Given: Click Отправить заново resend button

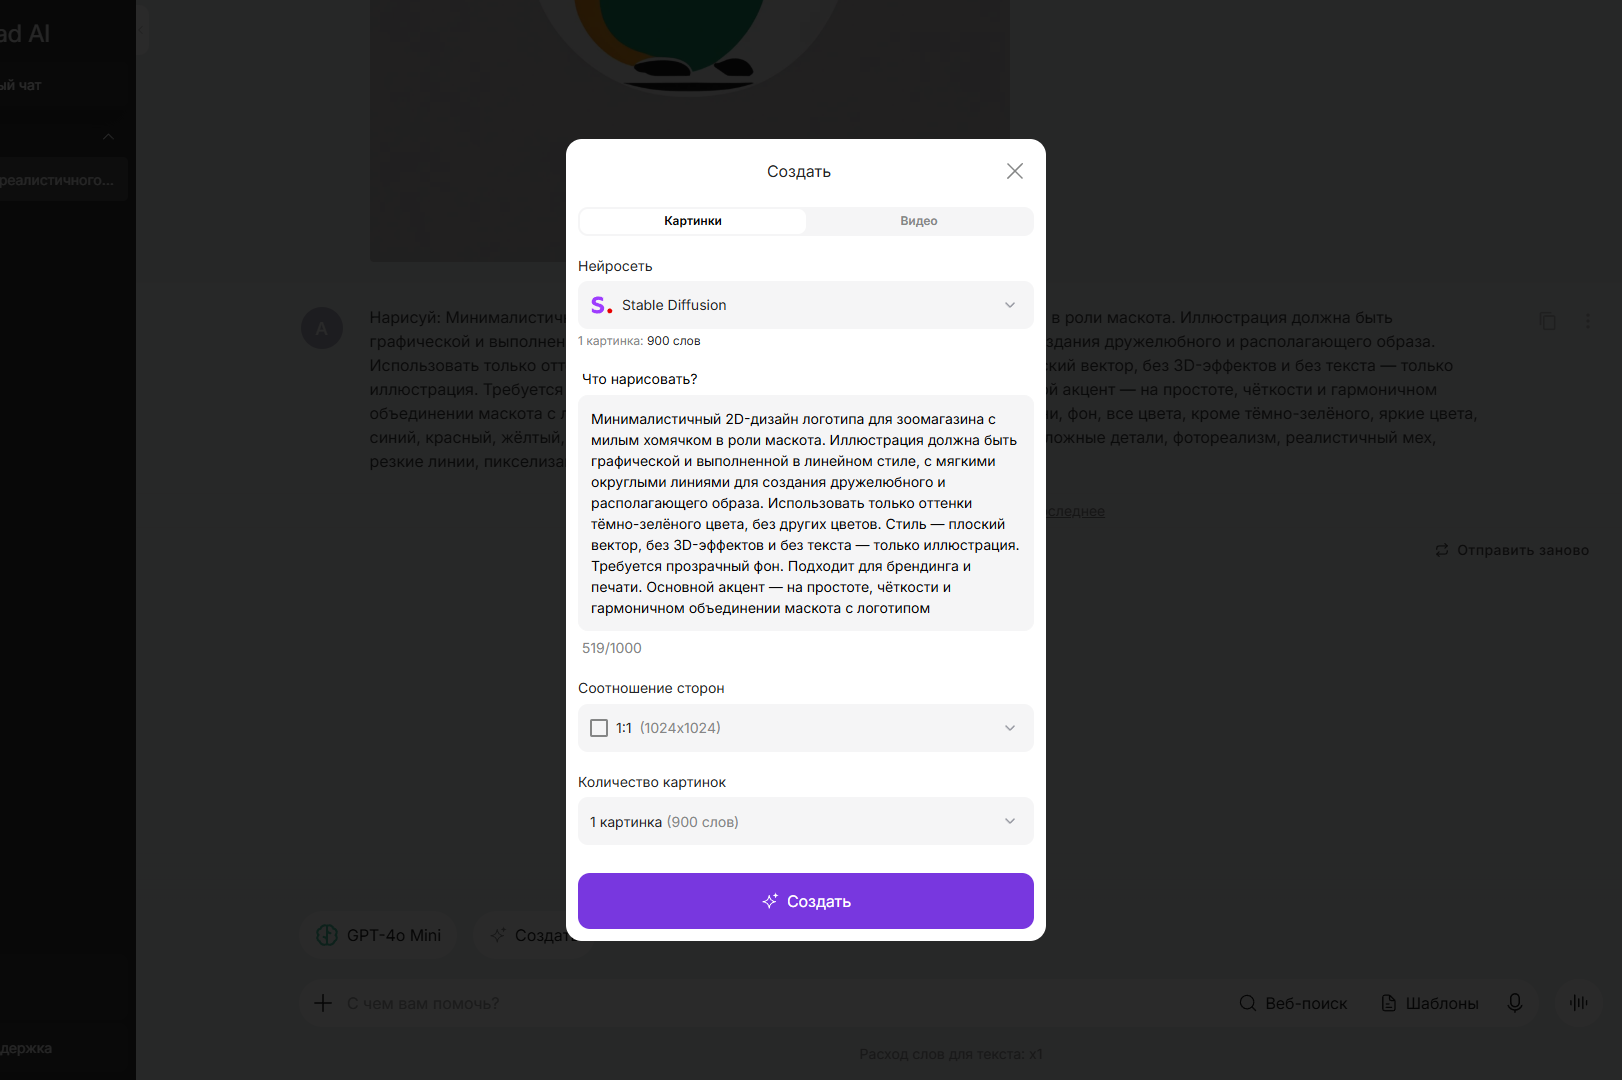Looking at the screenshot, I should (x=1512, y=550).
